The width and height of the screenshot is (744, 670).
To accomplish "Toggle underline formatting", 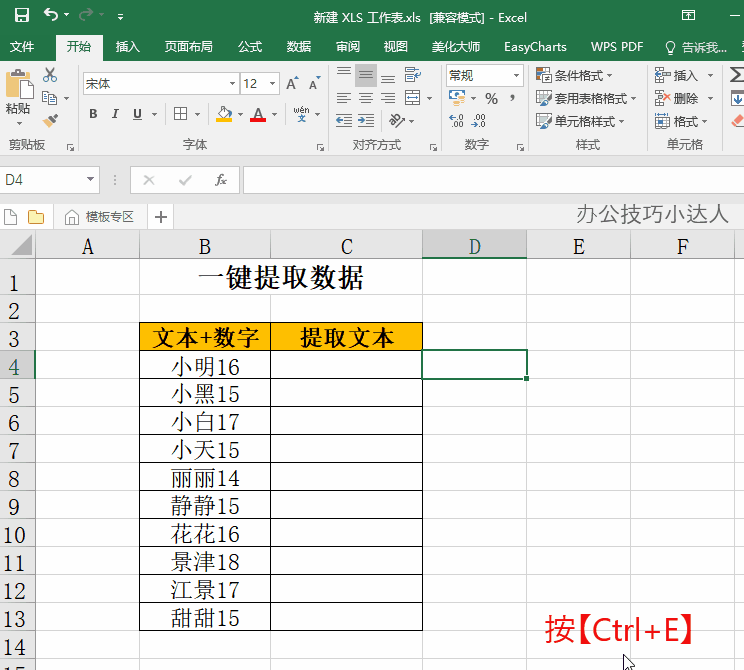I will 138,114.
